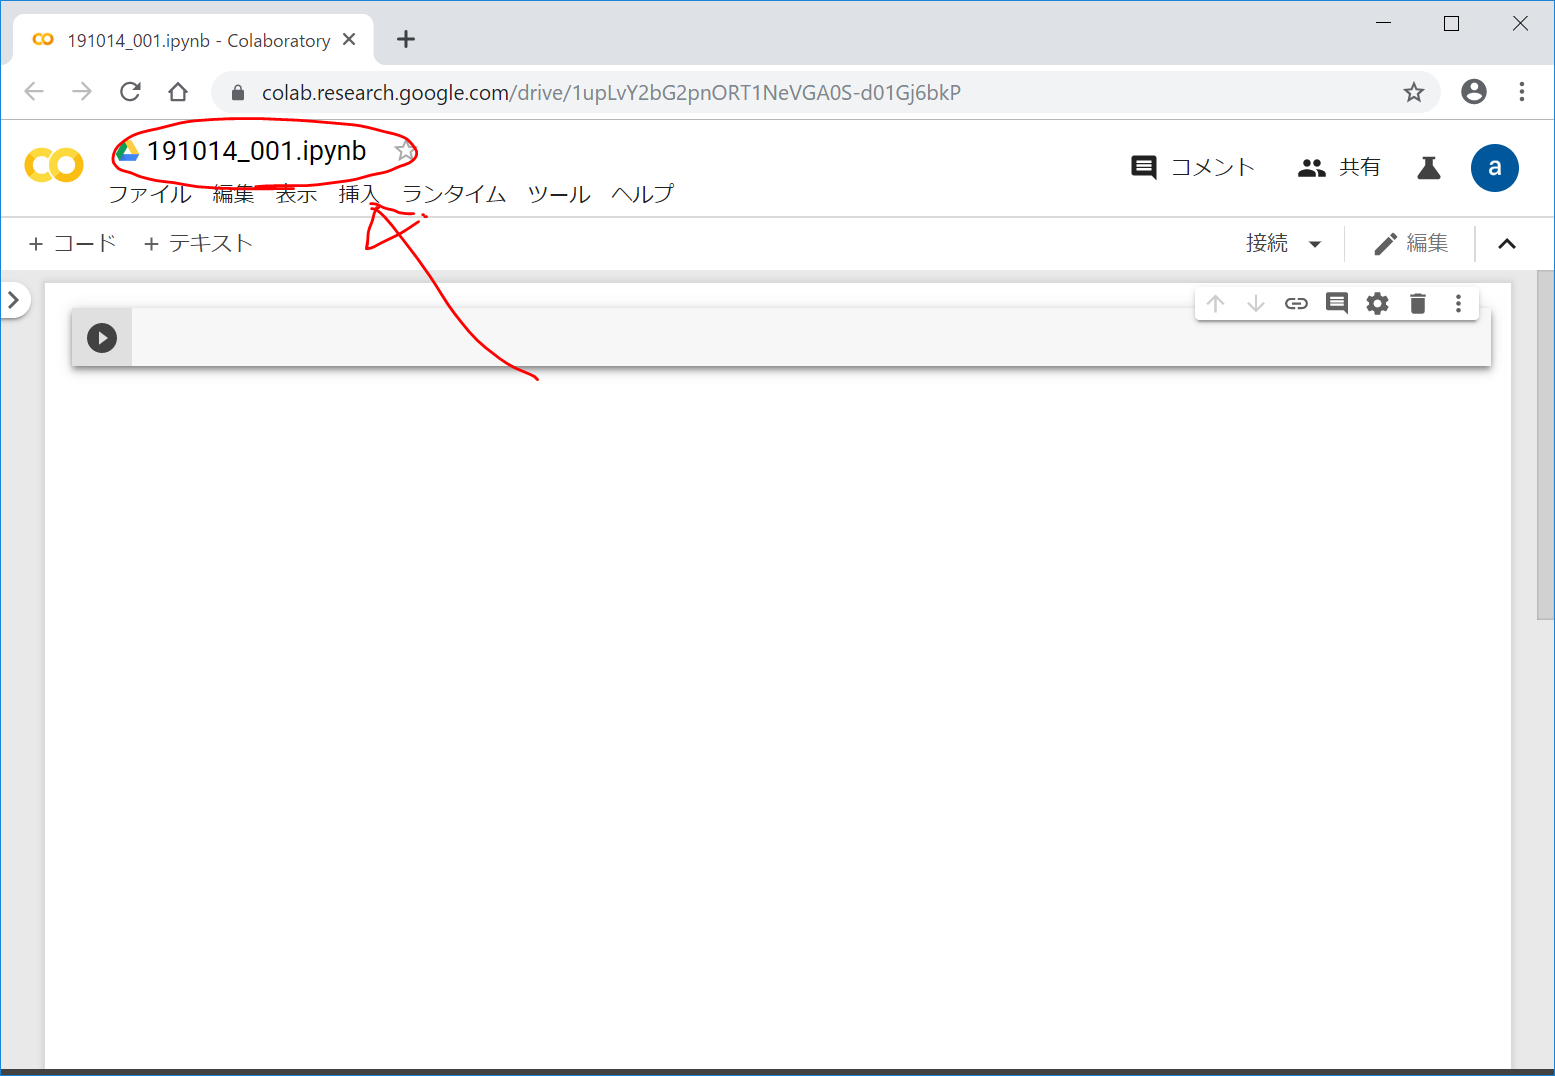Add comment to cell icon
The image size is (1555, 1076).
pyautogui.click(x=1337, y=304)
